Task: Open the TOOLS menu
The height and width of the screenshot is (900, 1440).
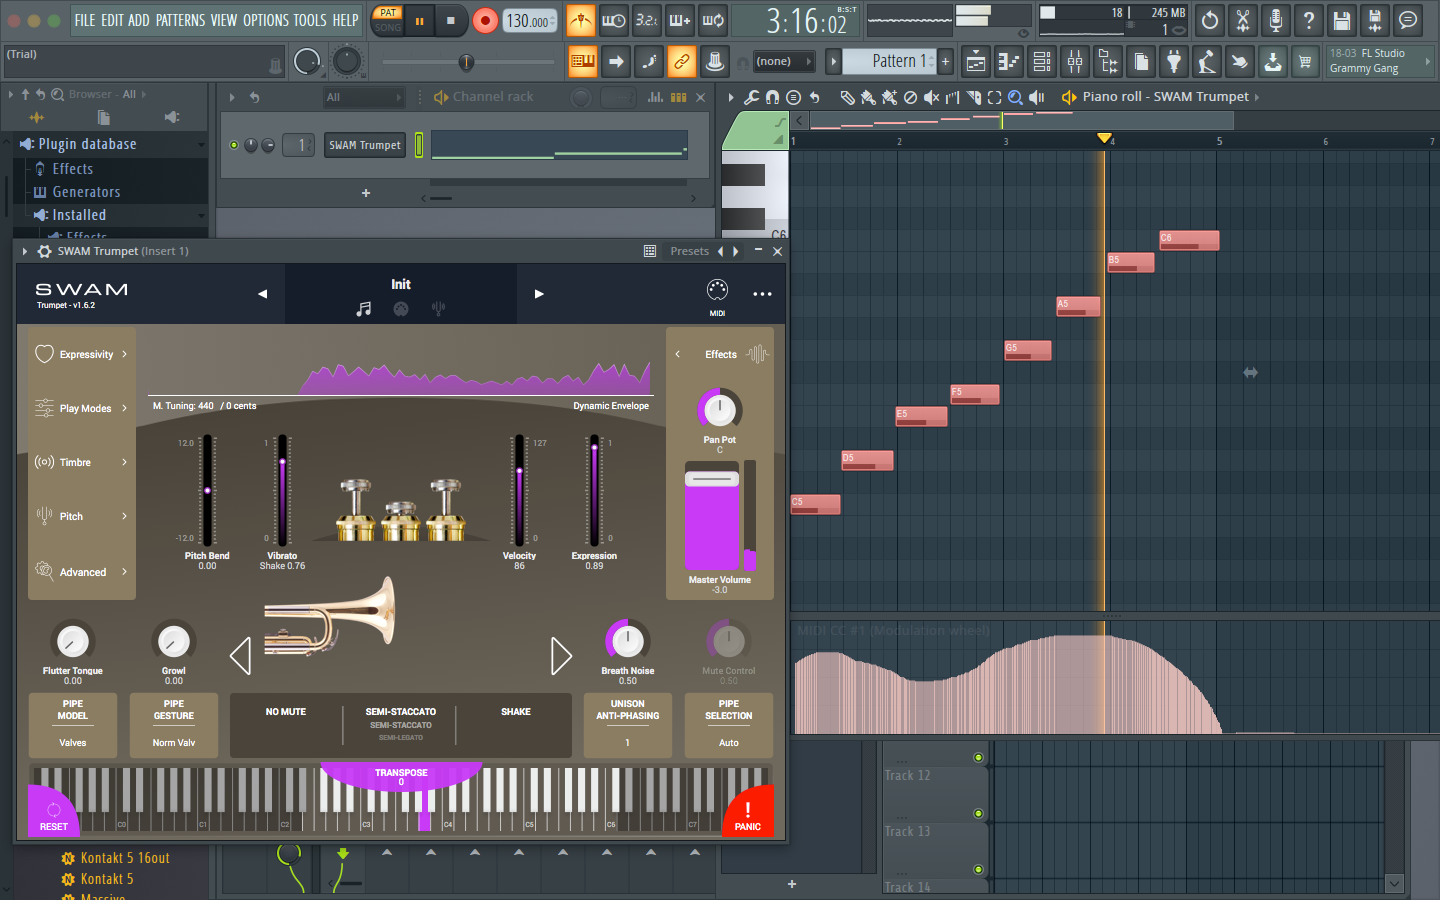Action: click(x=309, y=20)
